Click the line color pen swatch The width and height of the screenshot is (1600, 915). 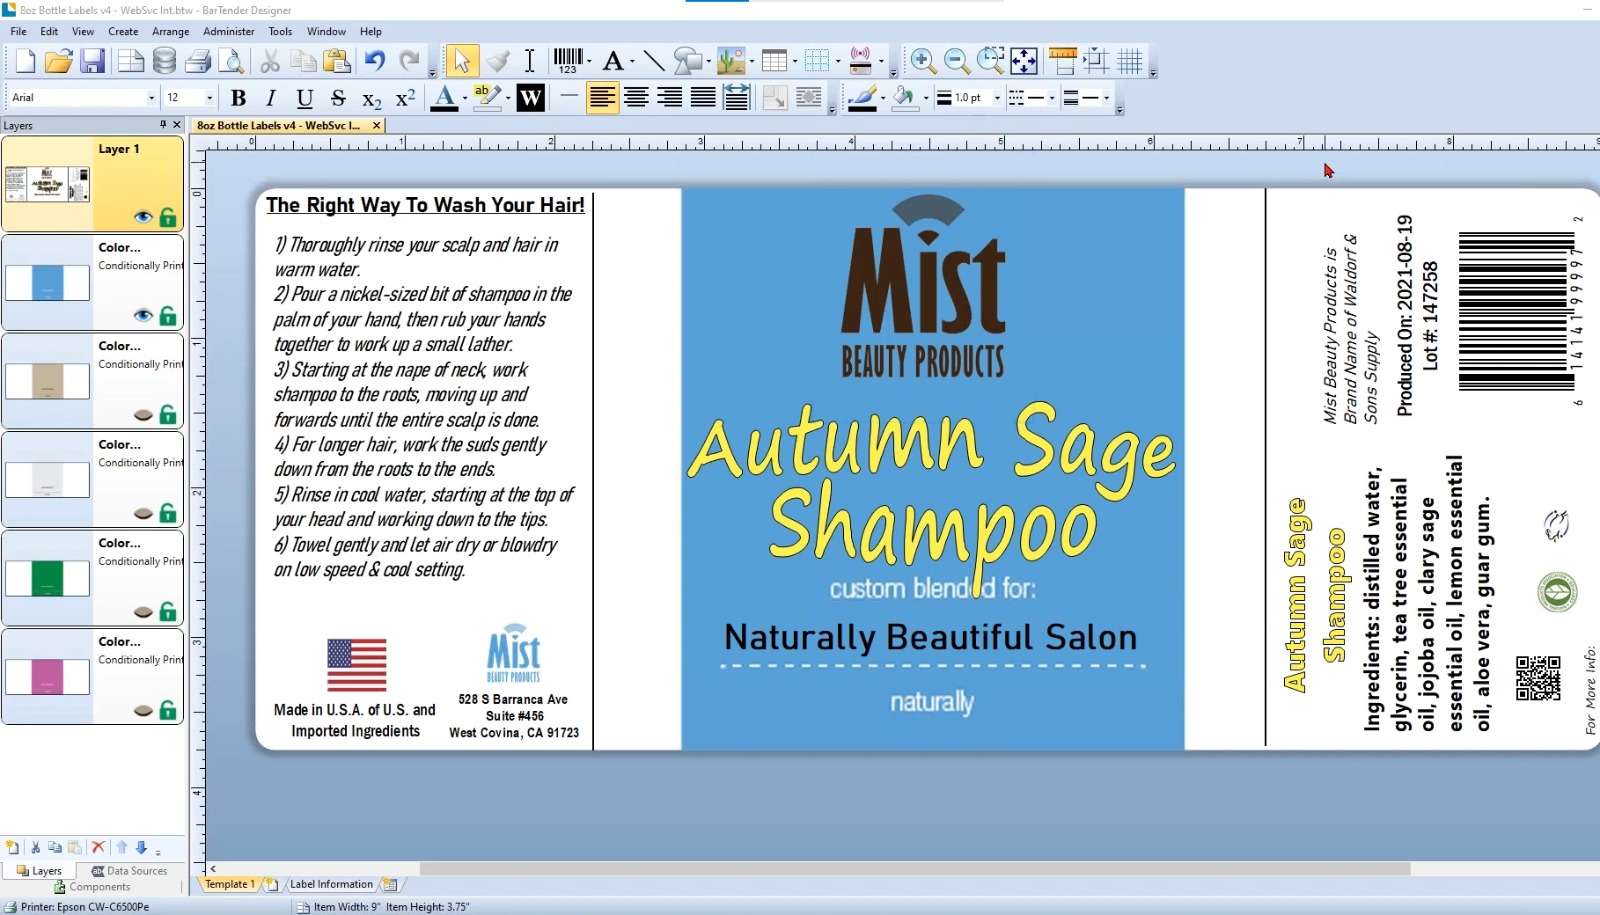862,98
